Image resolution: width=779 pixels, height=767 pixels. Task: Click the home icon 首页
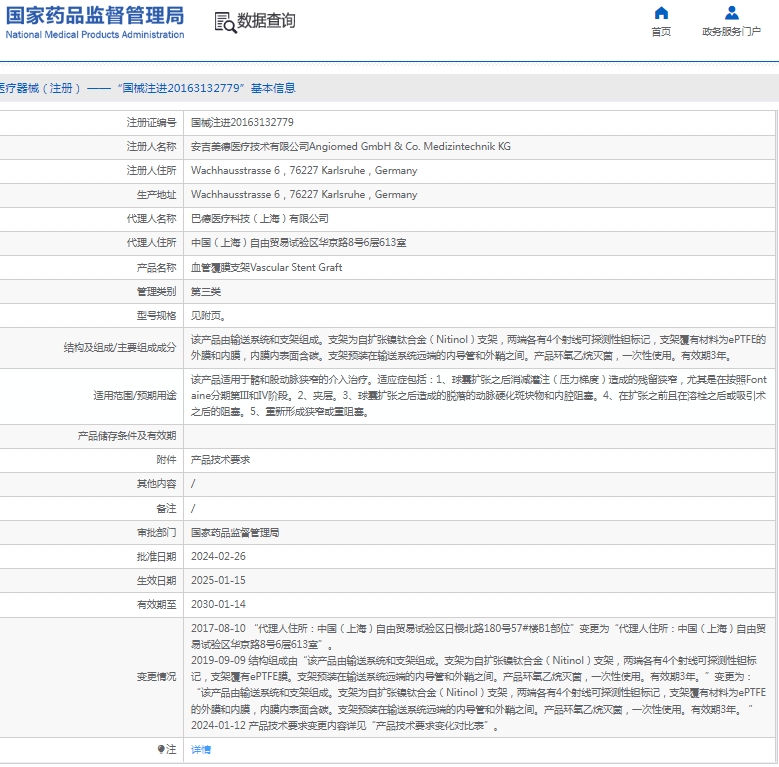661,12
